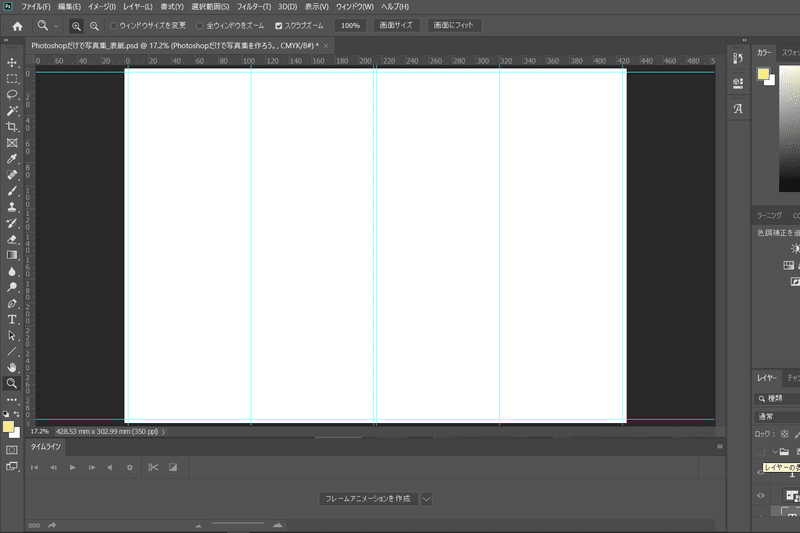Select the Pen tool

pos(12,303)
